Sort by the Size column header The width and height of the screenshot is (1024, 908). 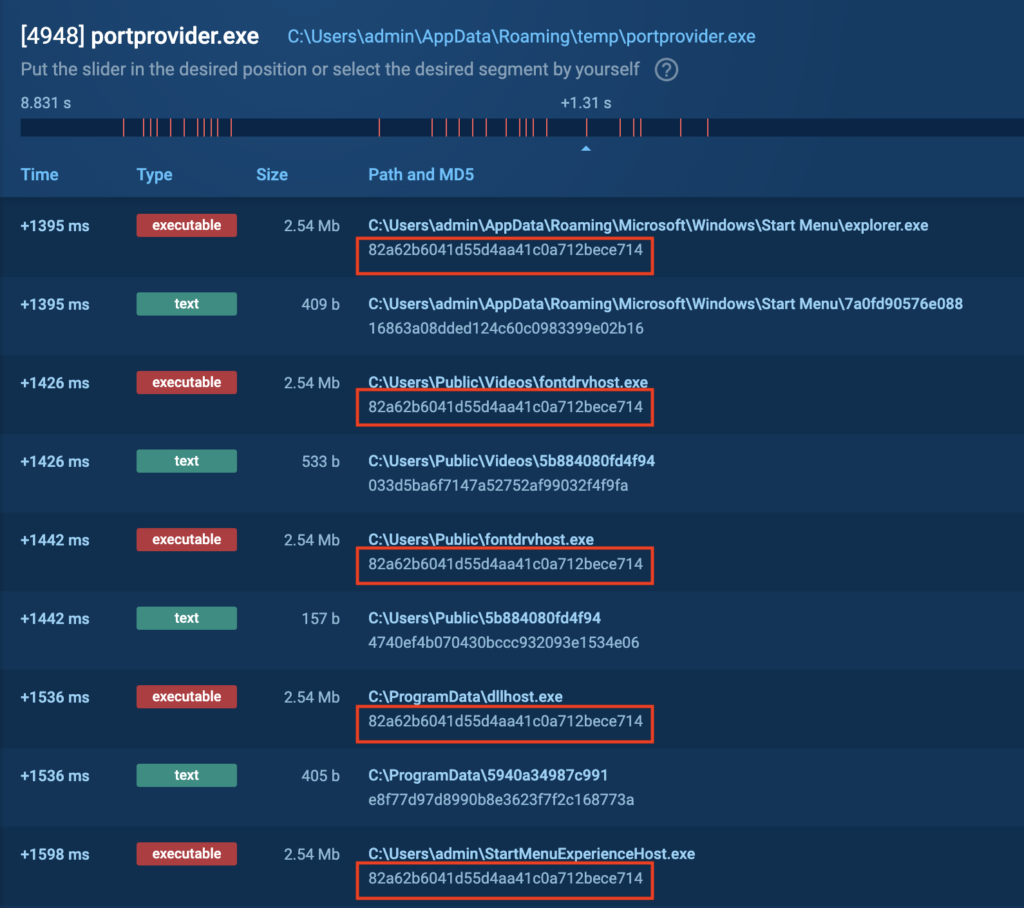(271, 175)
